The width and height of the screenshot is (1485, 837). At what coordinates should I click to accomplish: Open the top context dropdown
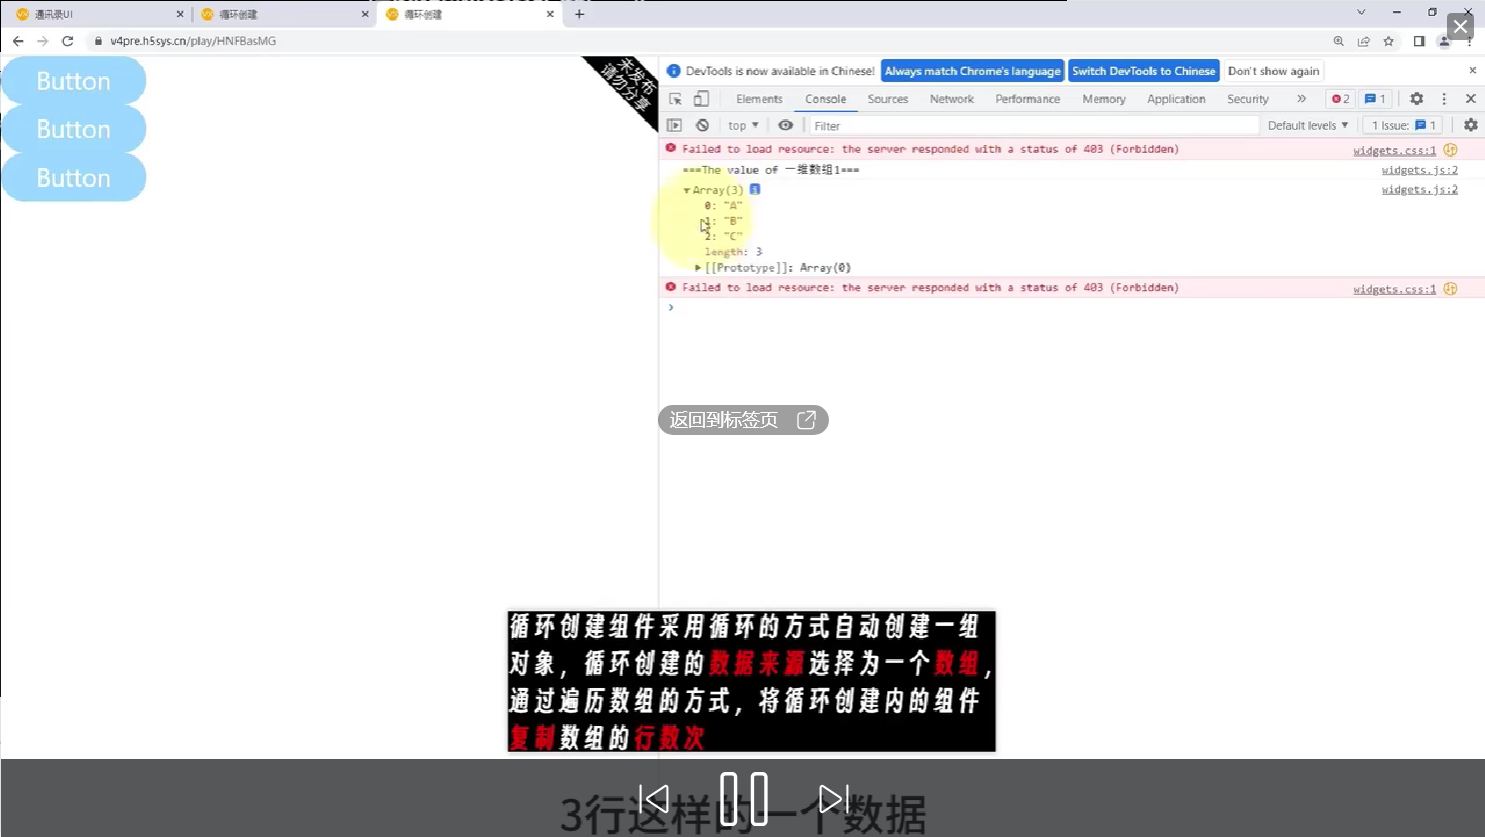(x=743, y=125)
